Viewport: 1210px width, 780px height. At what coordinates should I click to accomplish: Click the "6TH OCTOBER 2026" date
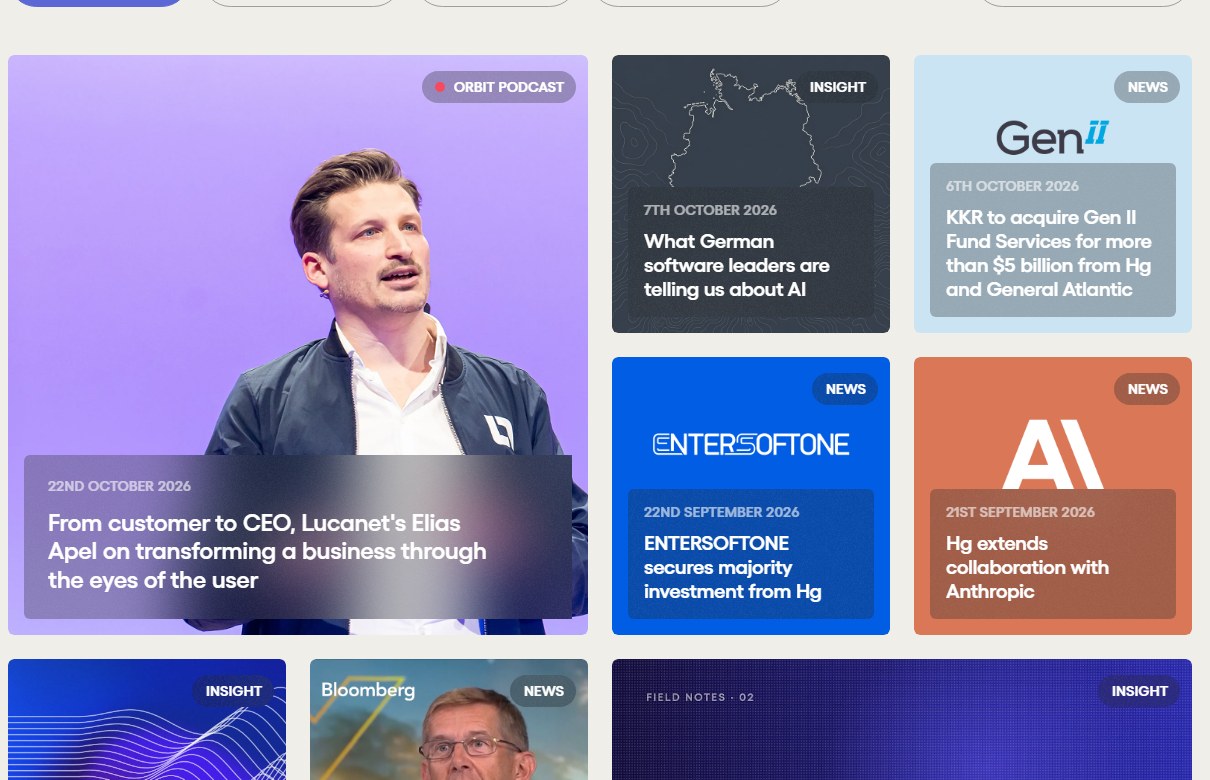[x=1012, y=186]
